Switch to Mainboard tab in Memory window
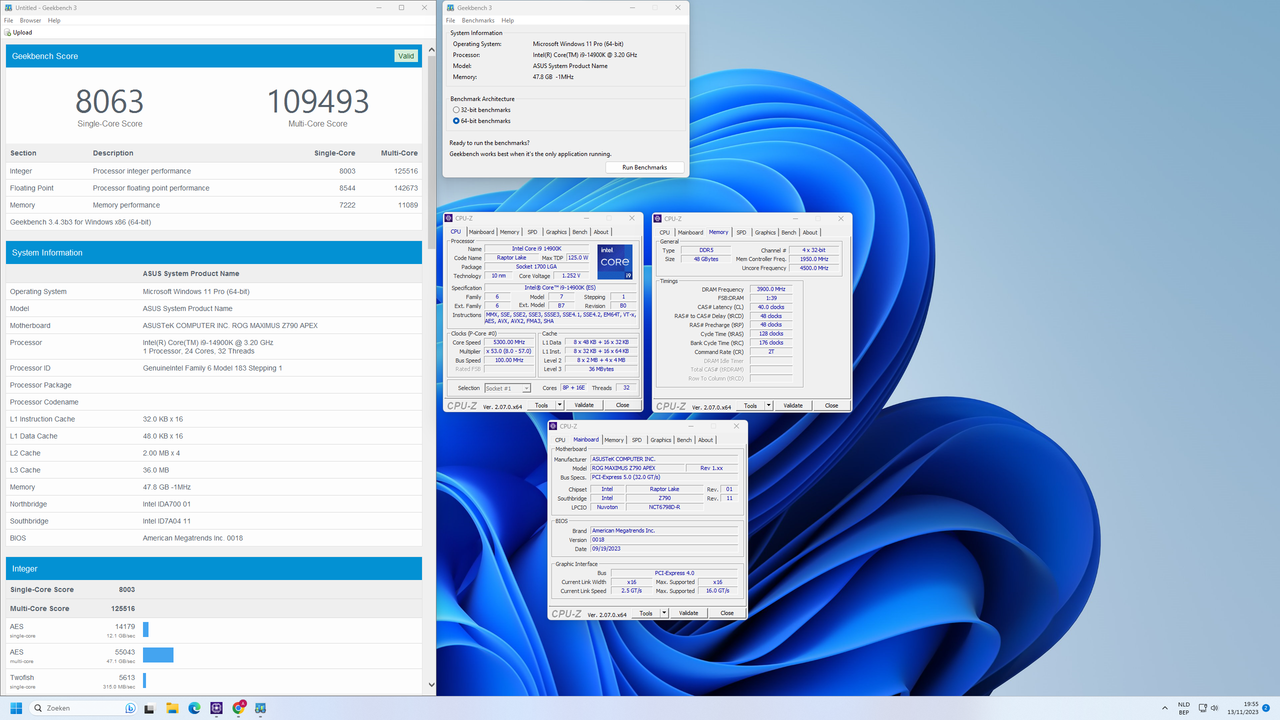1280x720 pixels. [x=691, y=232]
